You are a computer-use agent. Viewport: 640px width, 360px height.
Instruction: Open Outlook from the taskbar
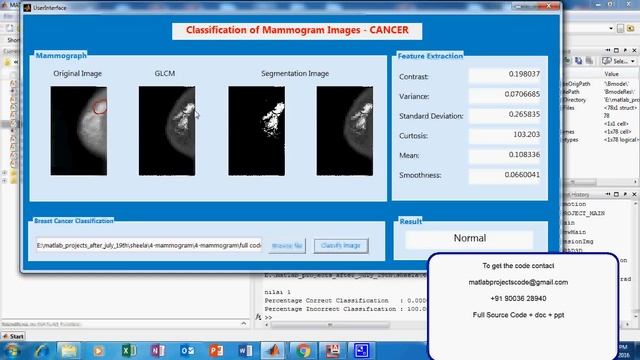pos(187,351)
